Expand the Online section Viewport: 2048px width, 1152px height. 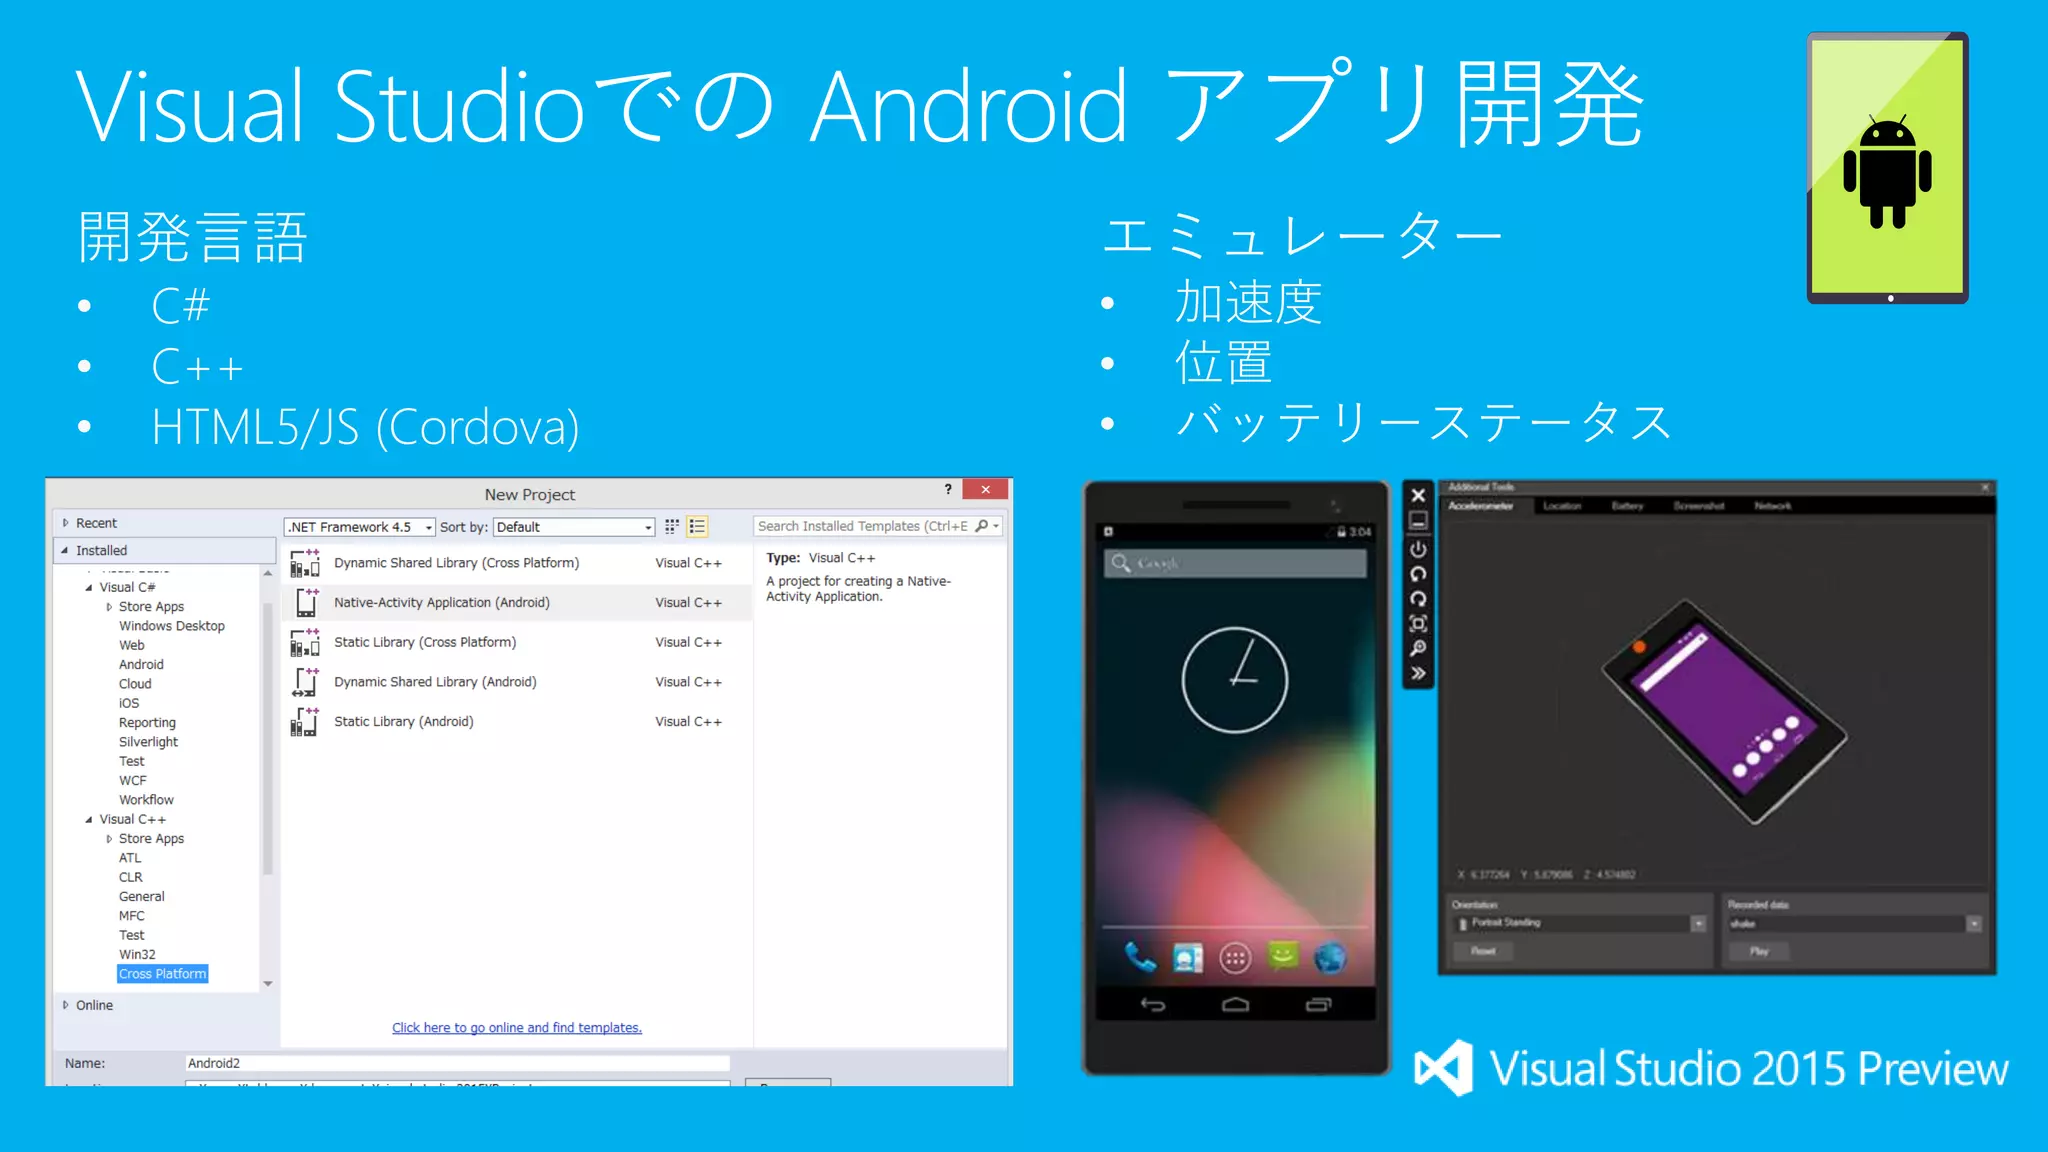tap(66, 1005)
